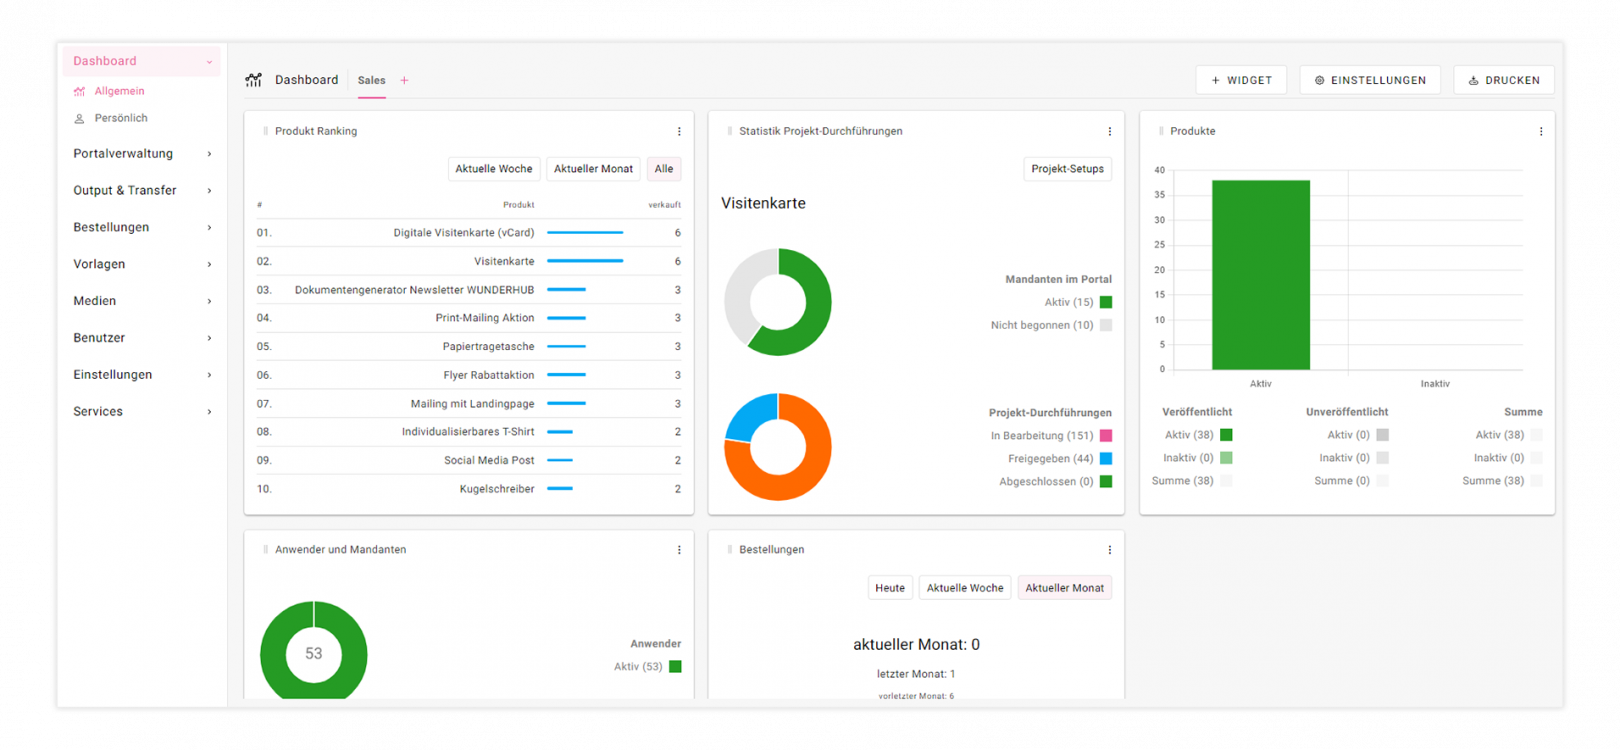Image resolution: width=1620 pixels, height=750 pixels.
Task: Open the Bestellungen widget options menu
Action: pos(1109,550)
